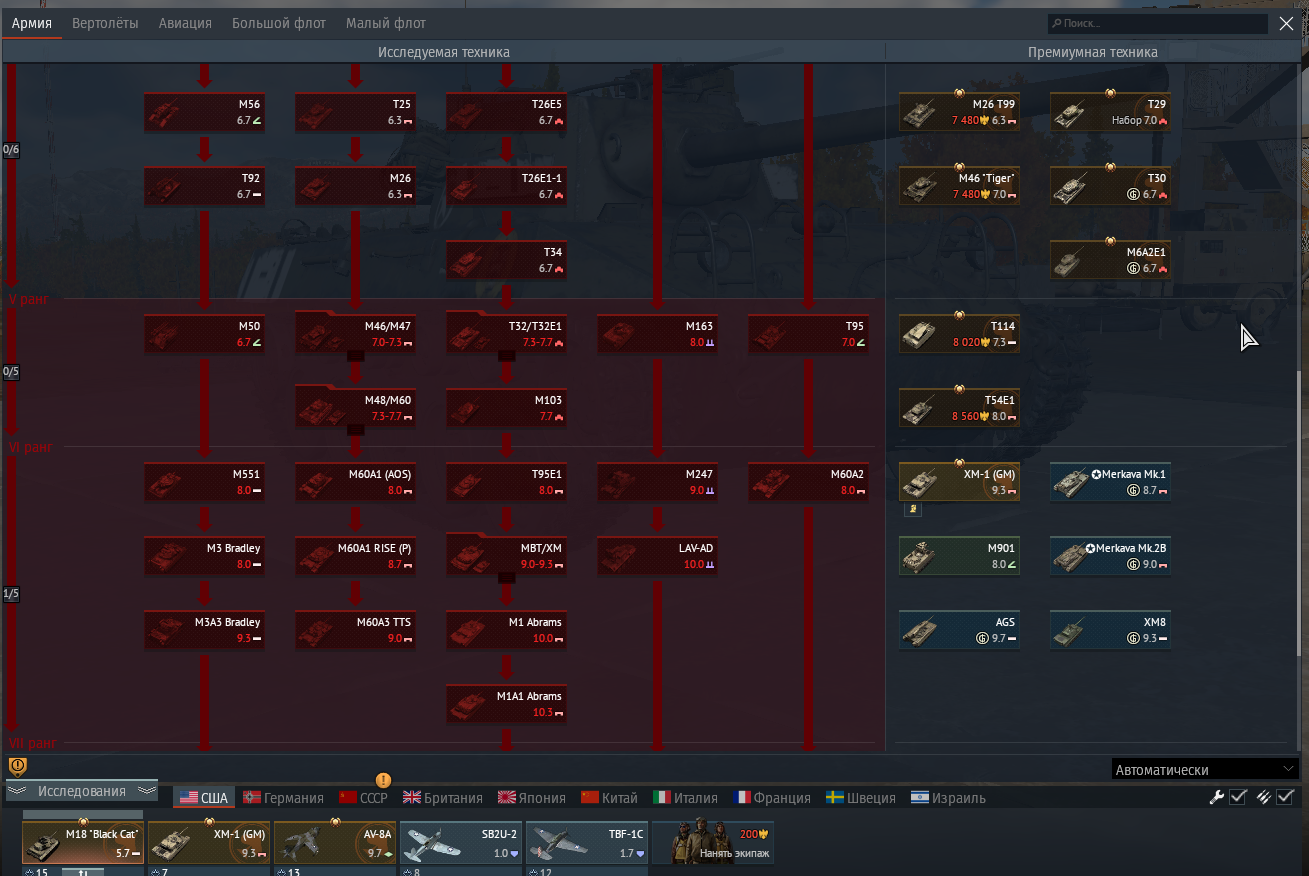Select the M60A3 TTS tank card
Image resolution: width=1309 pixels, height=876 pixels.
coord(356,630)
